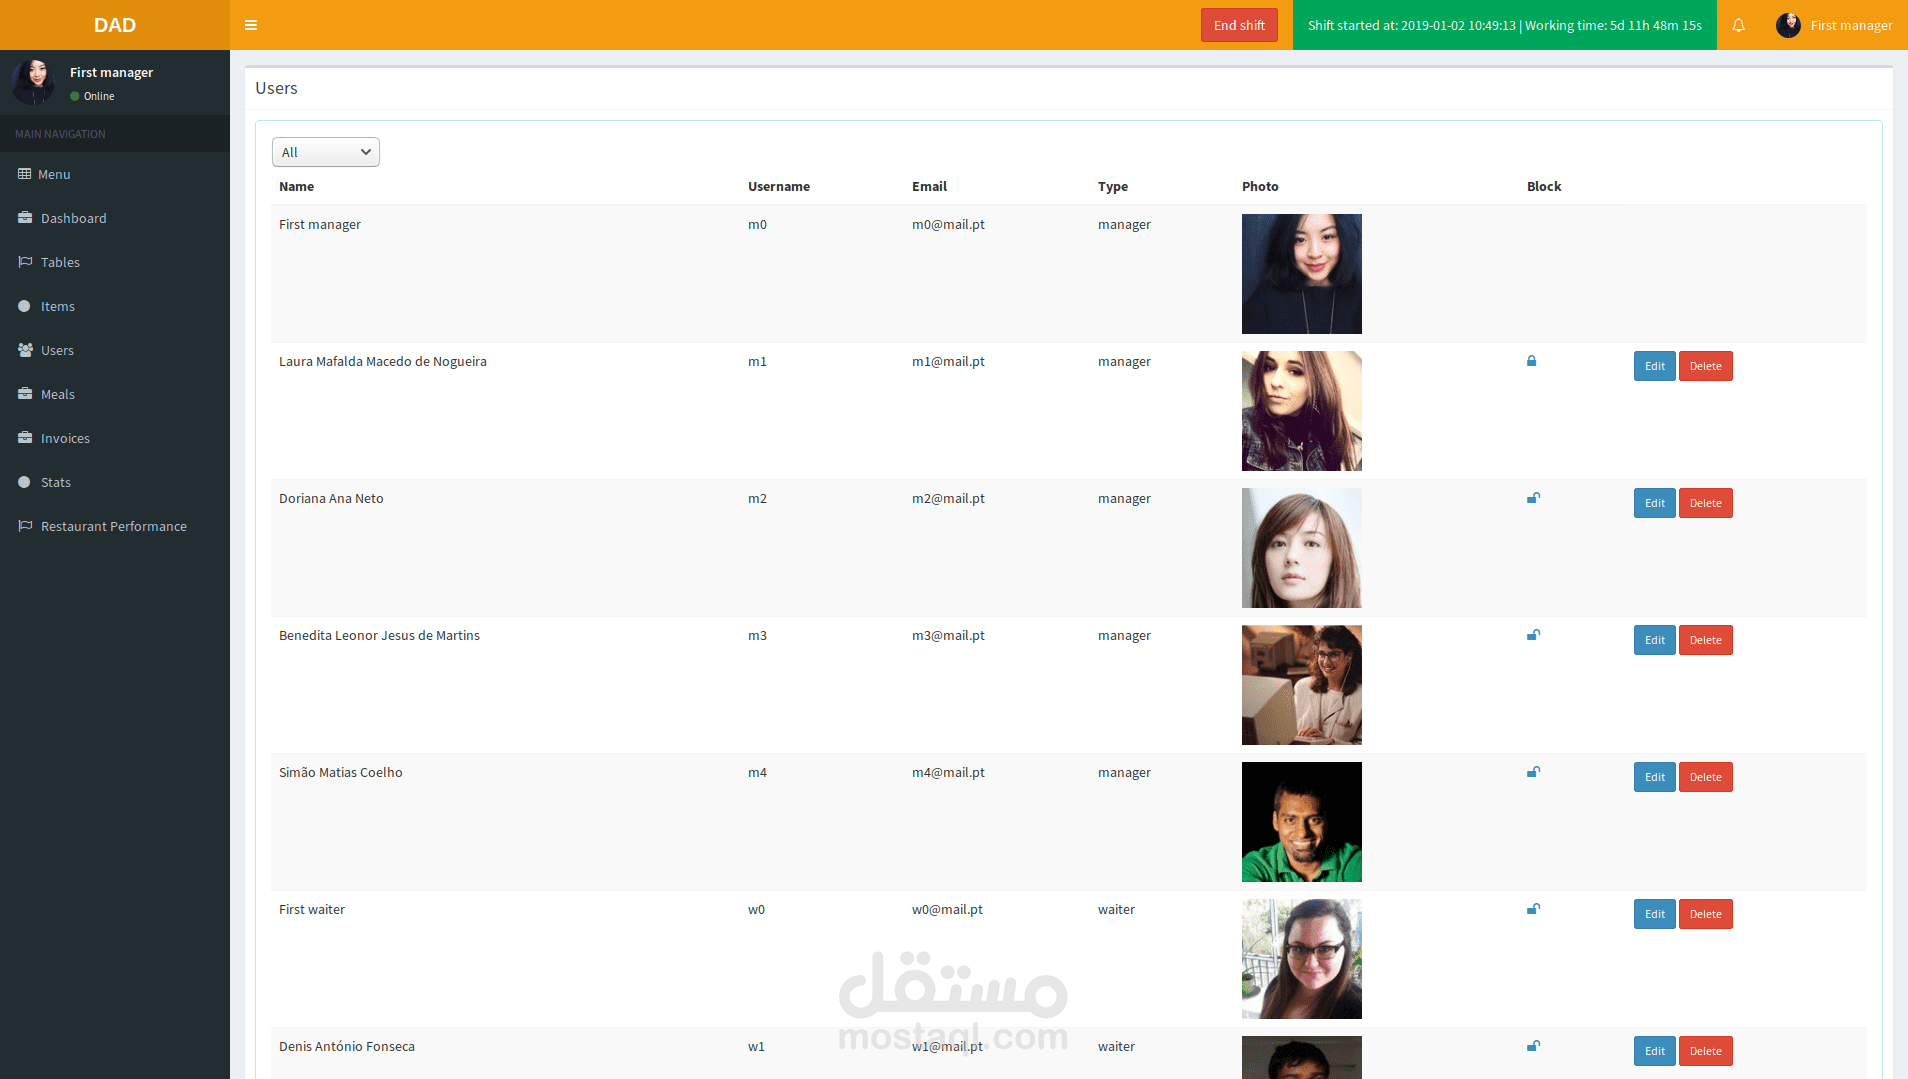Image resolution: width=1908 pixels, height=1079 pixels.
Task: Open the Stats page
Action: (115, 482)
